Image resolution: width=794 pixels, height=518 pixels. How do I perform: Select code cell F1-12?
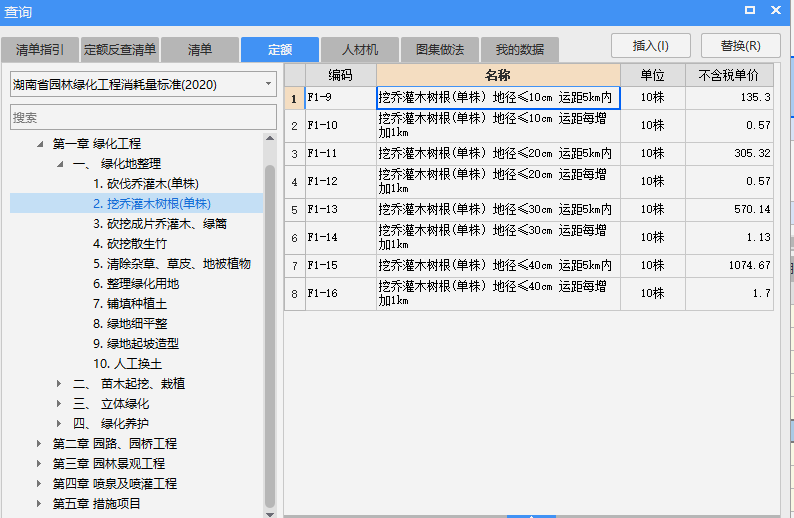(x=341, y=182)
